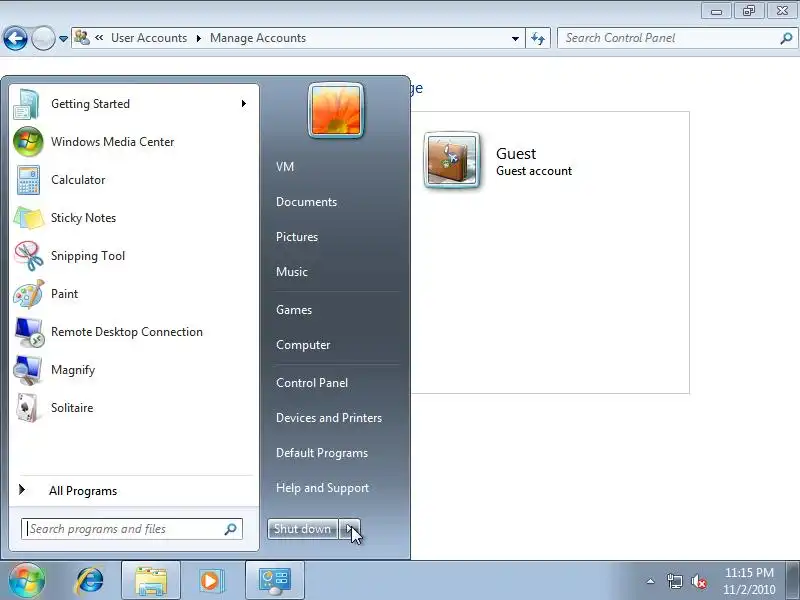This screenshot has width=800, height=600.
Task: Expand All Programs
Action: pyautogui.click(x=133, y=491)
